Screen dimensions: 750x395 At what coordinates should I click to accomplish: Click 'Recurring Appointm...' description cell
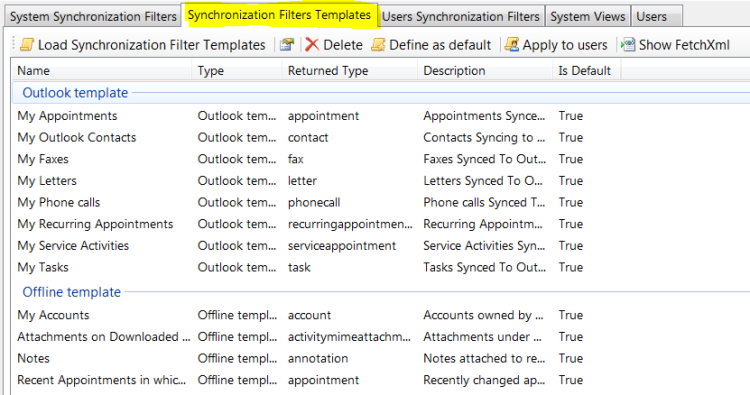tap(483, 224)
